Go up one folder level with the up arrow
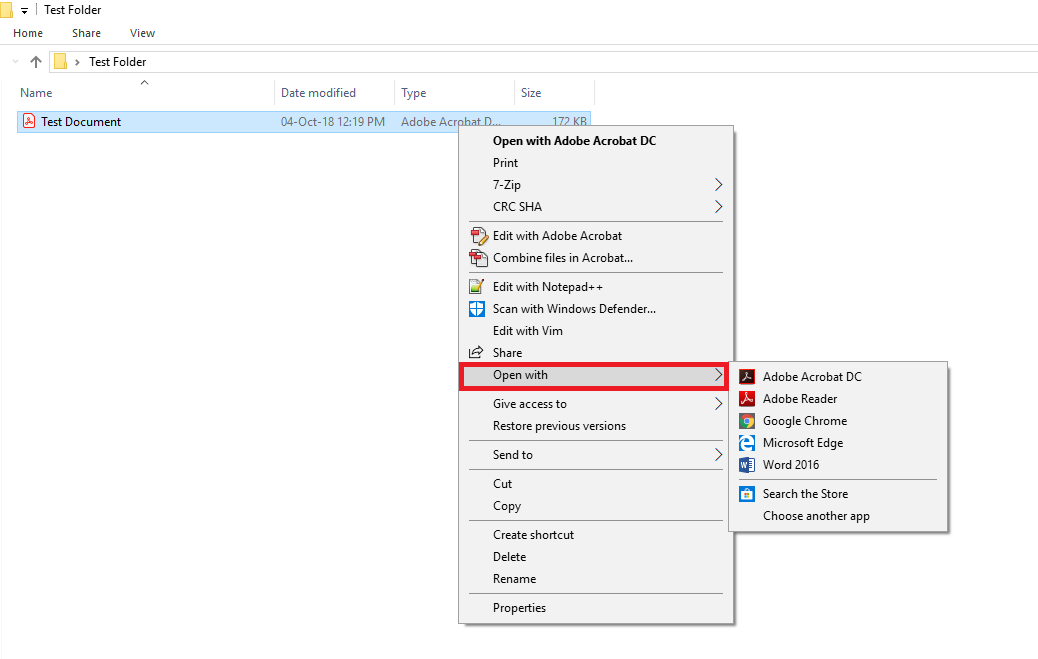Viewport: 1038px width, 659px height. (36, 62)
